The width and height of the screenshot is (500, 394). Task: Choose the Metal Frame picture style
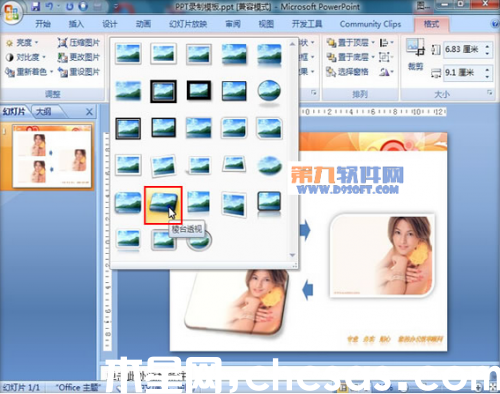click(x=199, y=54)
